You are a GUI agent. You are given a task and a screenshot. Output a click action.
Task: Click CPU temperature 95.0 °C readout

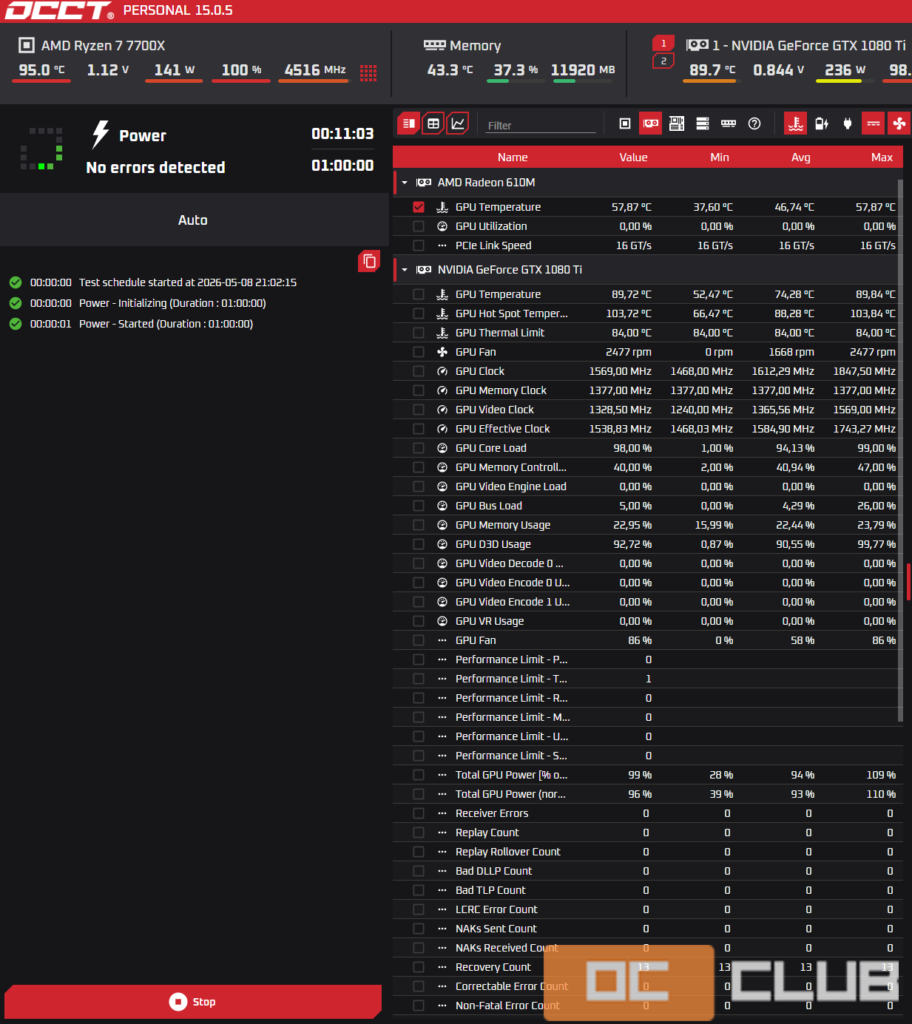click(42, 70)
